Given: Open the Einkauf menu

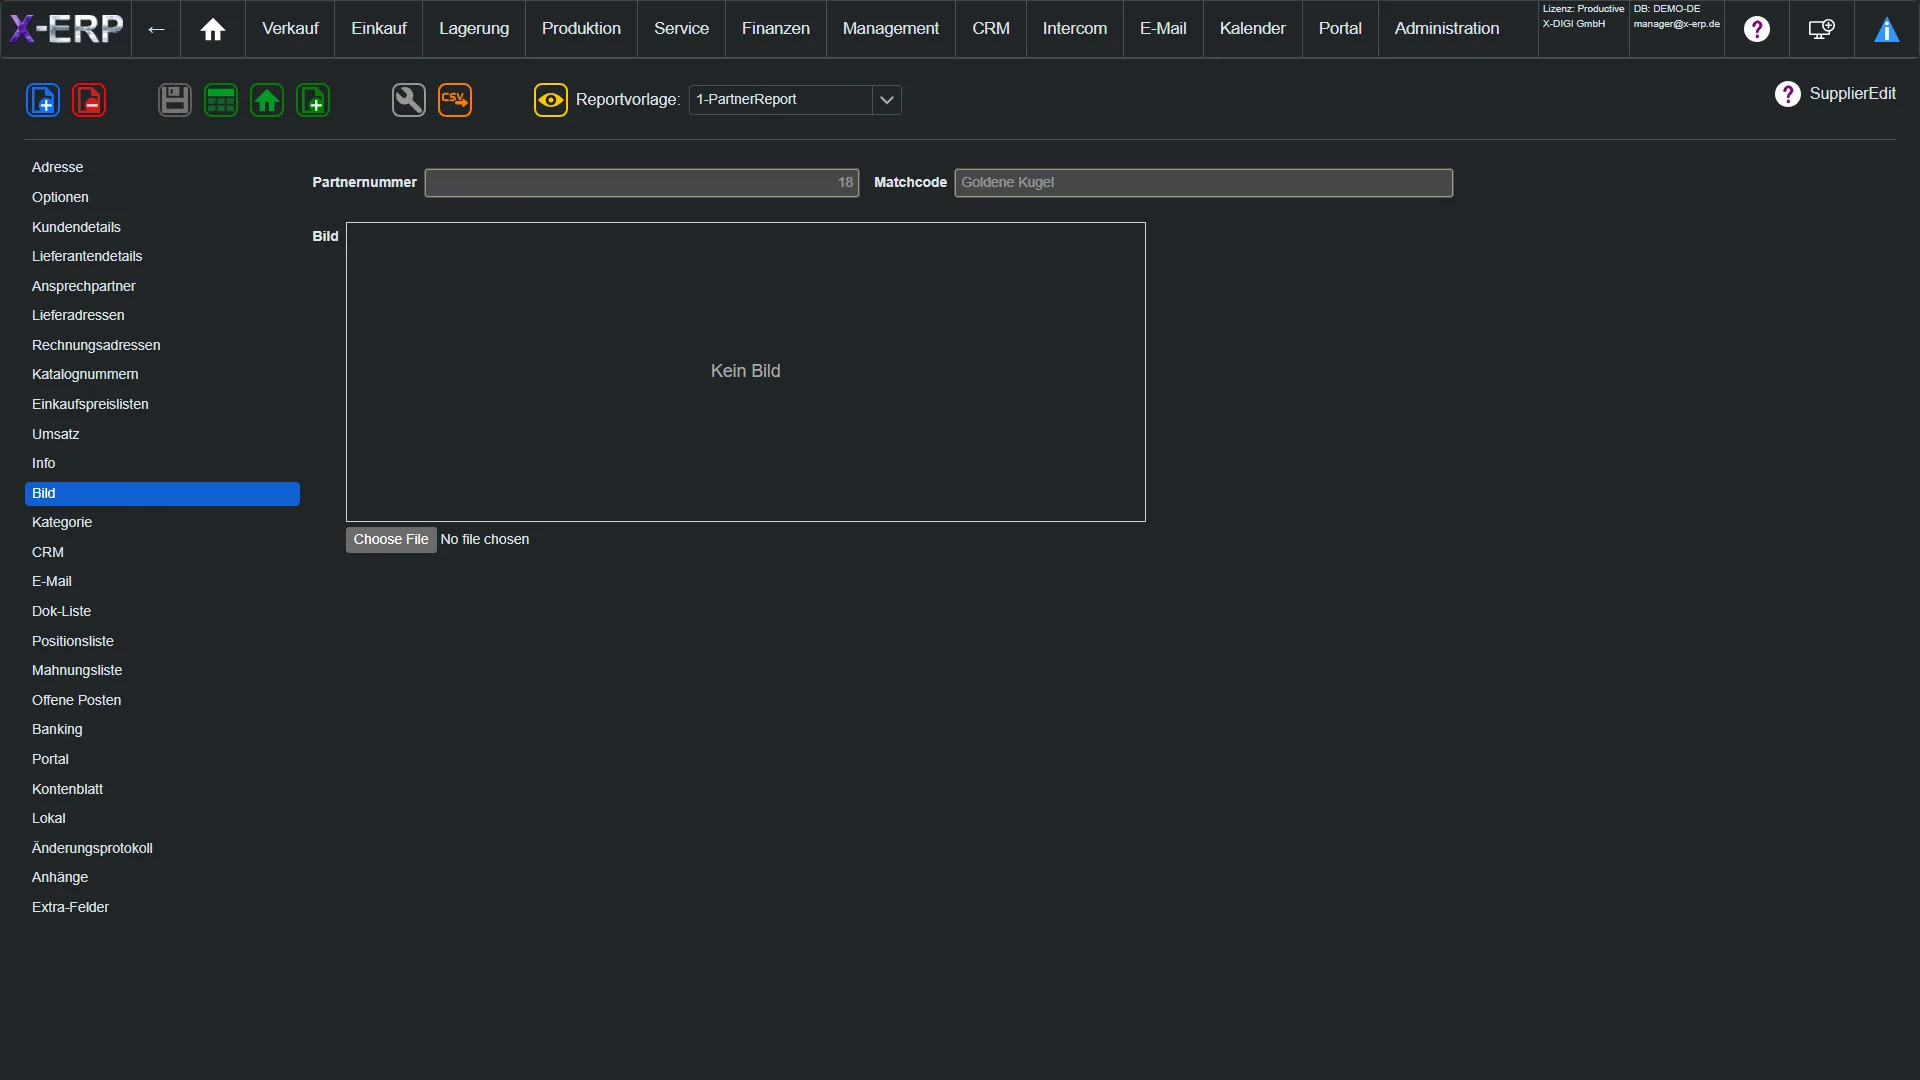Looking at the screenshot, I should [379, 29].
